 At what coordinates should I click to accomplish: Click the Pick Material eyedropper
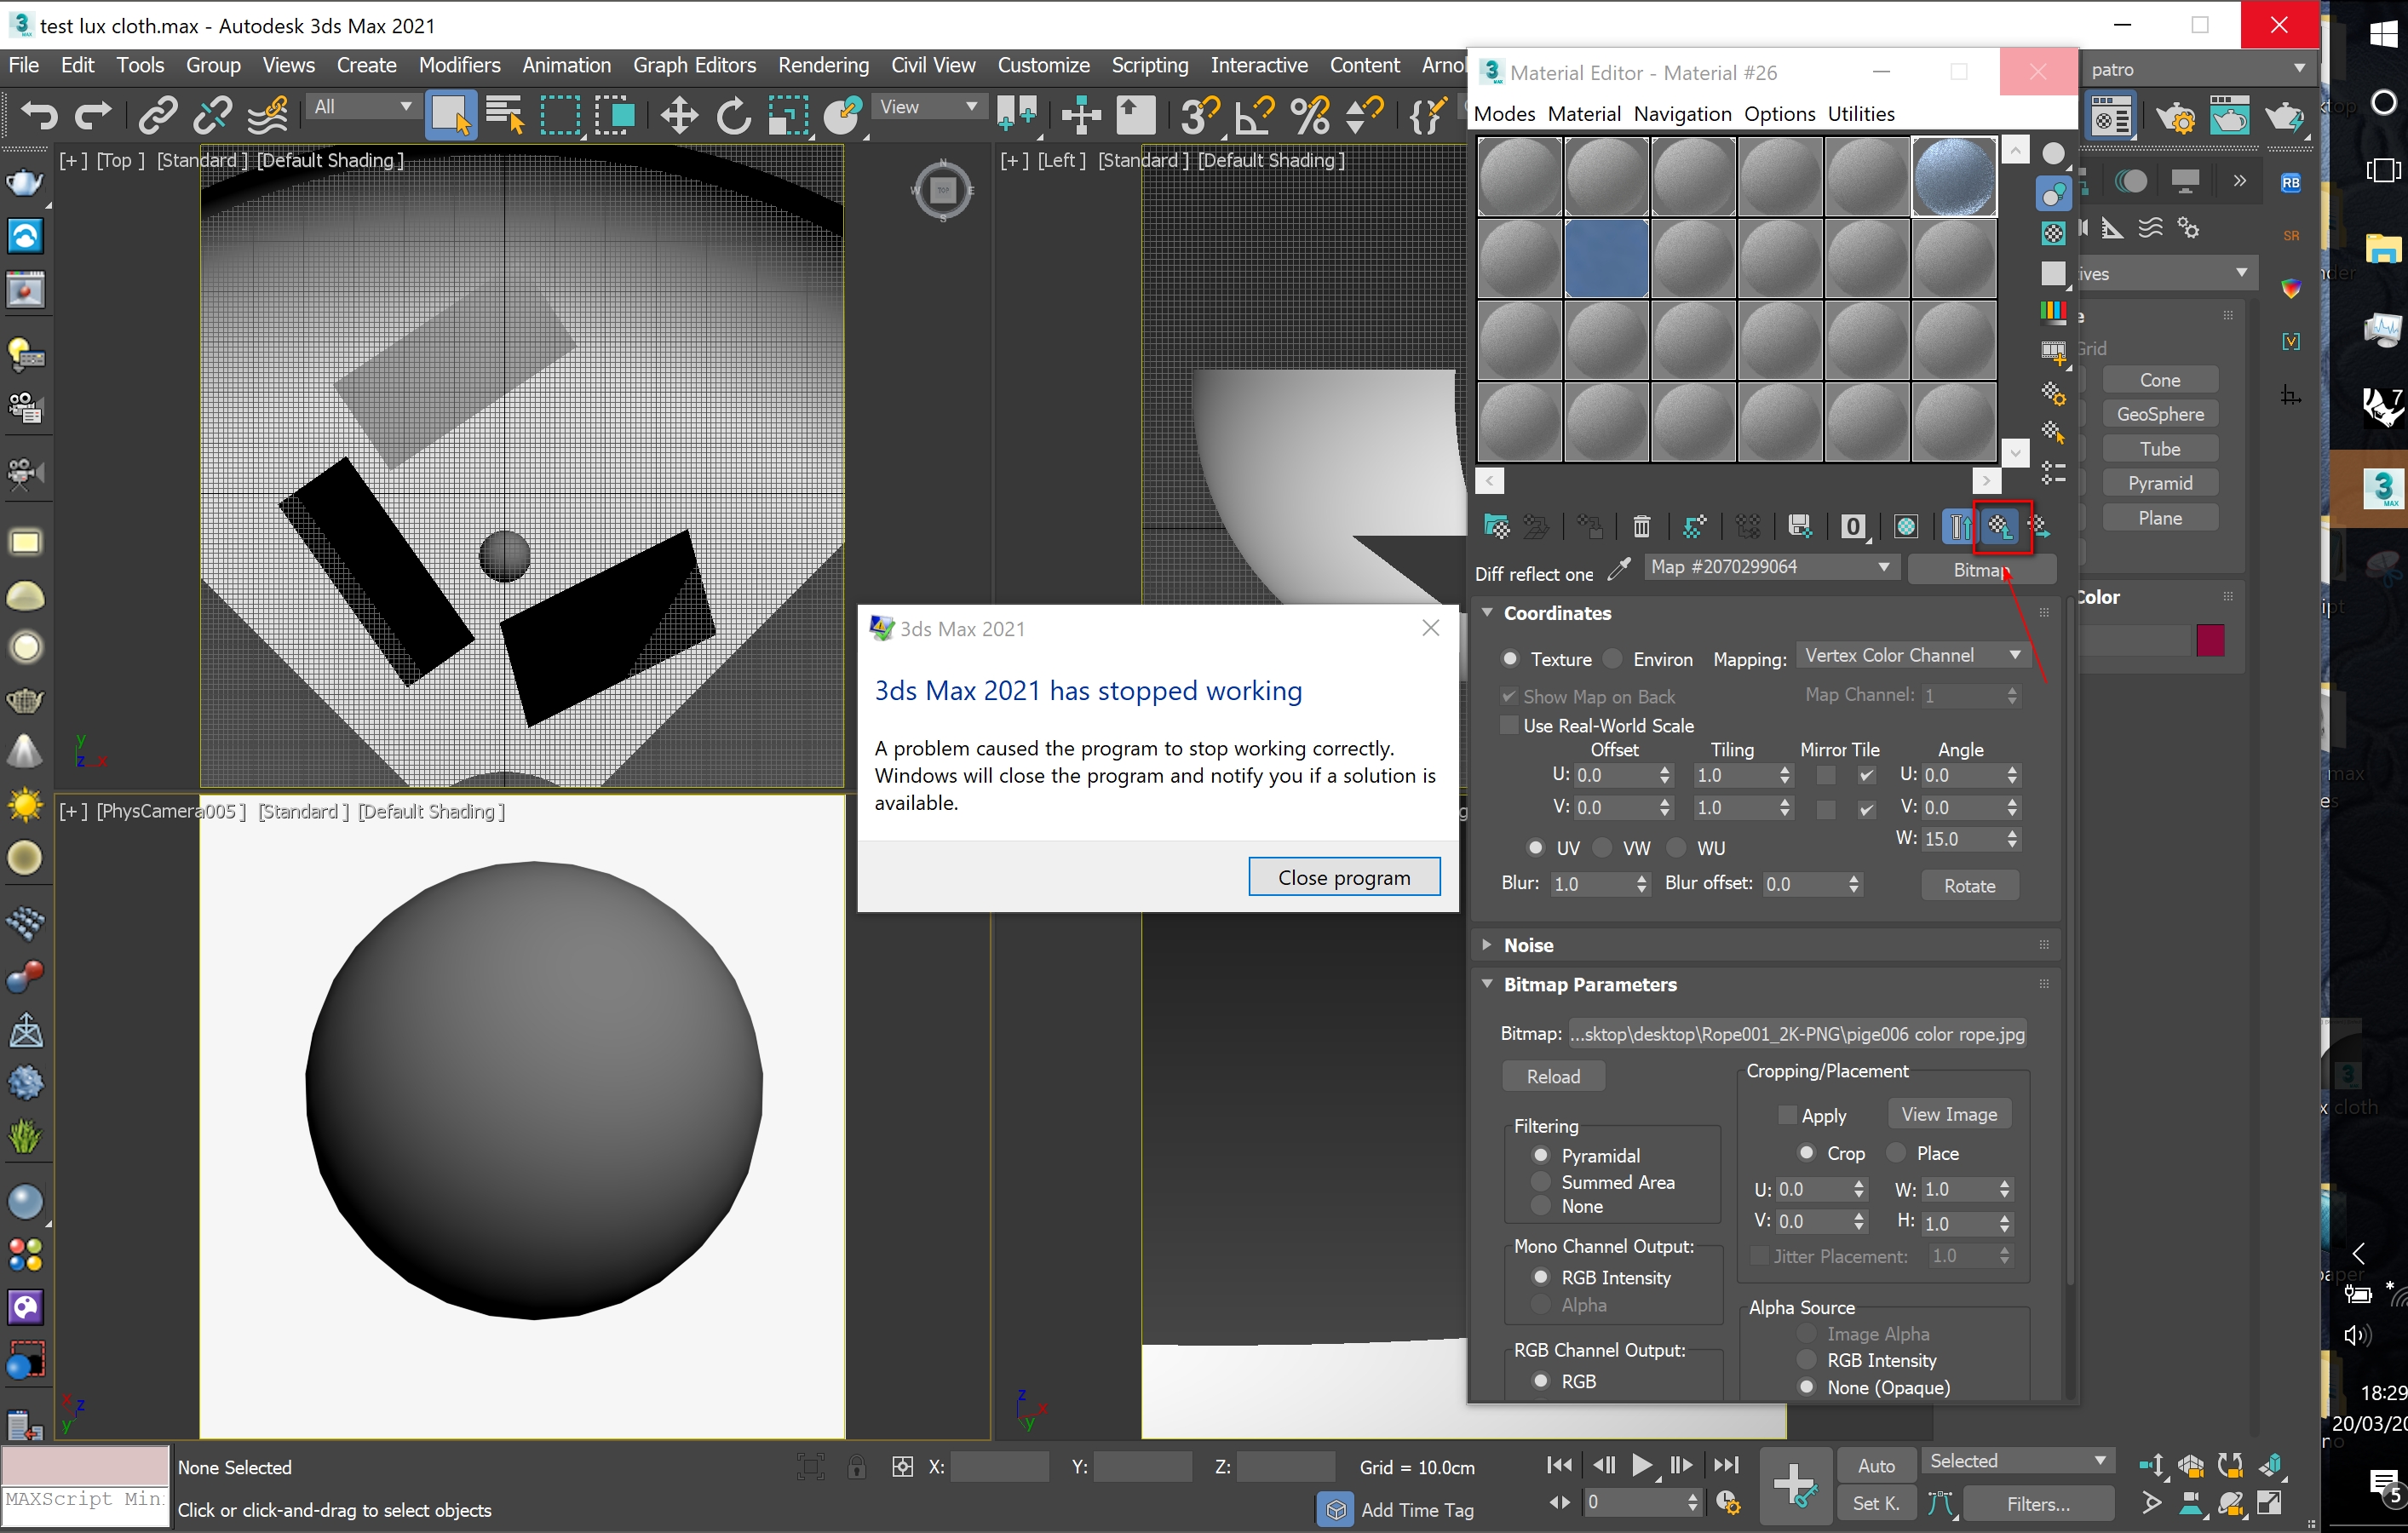[1618, 570]
